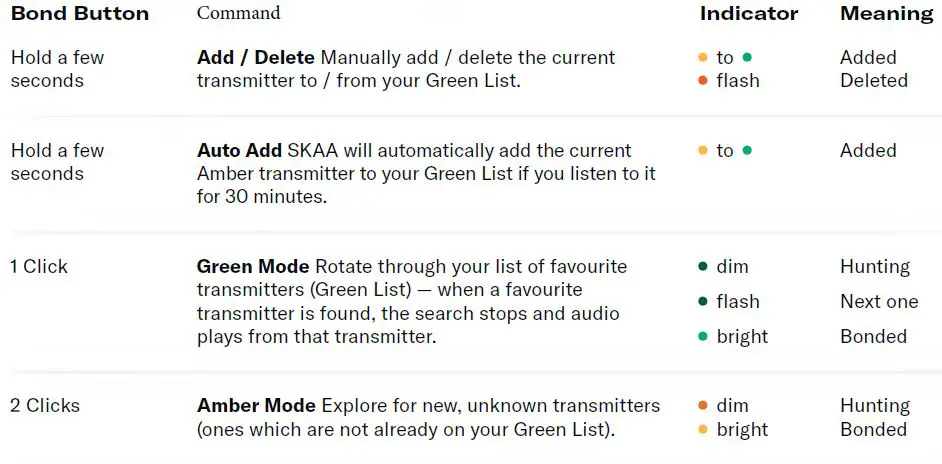This screenshot has width=942, height=464.
Task: Click the bold Add / Delete command title
Action: (x=255, y=58)
